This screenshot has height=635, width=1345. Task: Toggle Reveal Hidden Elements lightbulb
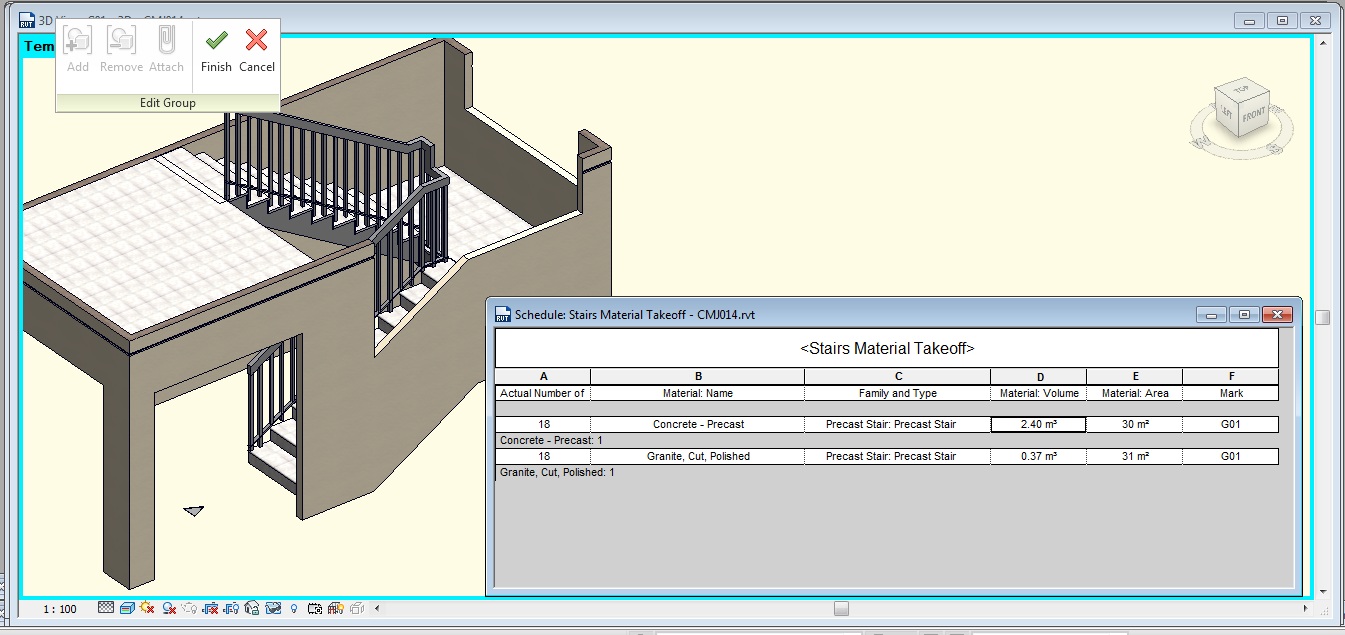click(294, 608)
